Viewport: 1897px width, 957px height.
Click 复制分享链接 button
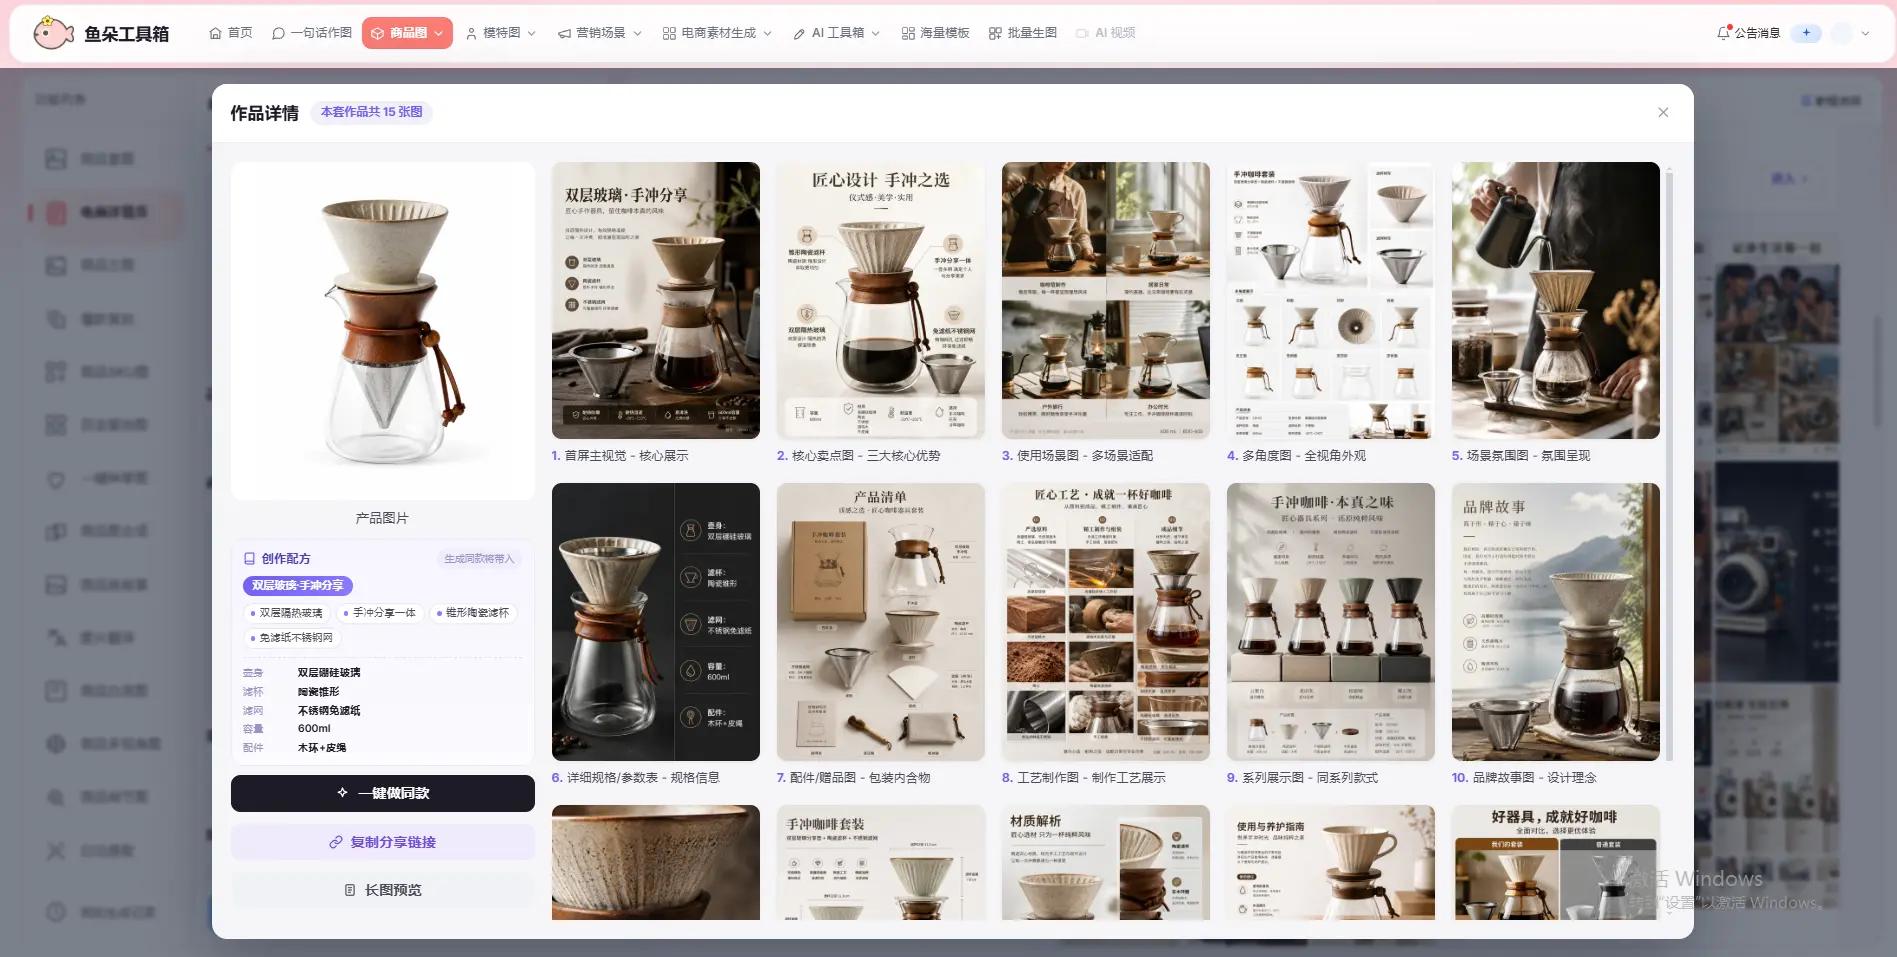382,842
